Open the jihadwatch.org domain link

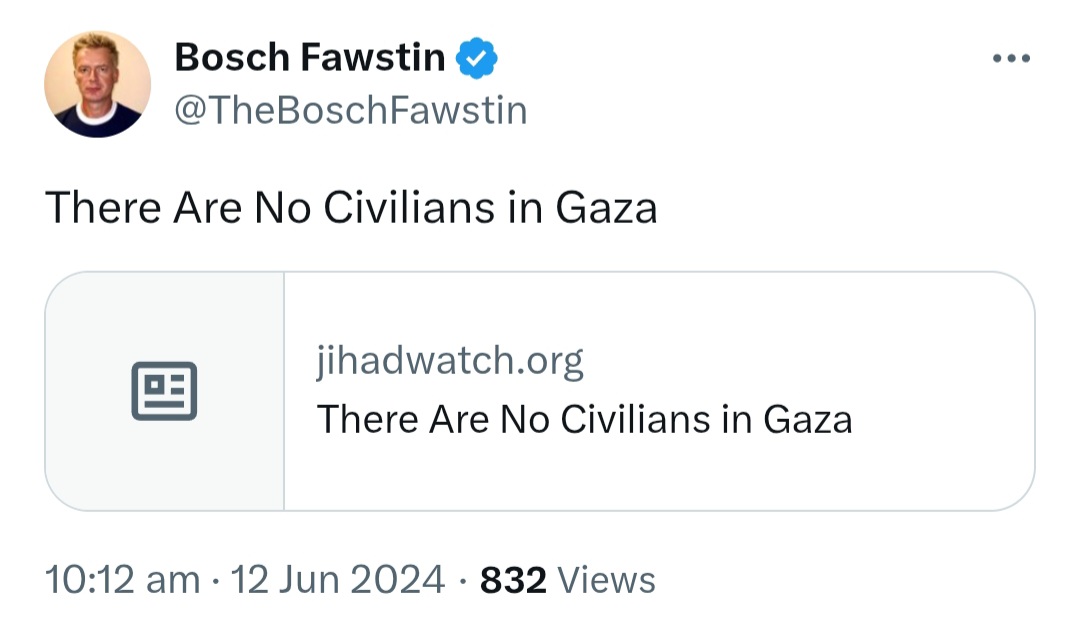coord(450,360)
